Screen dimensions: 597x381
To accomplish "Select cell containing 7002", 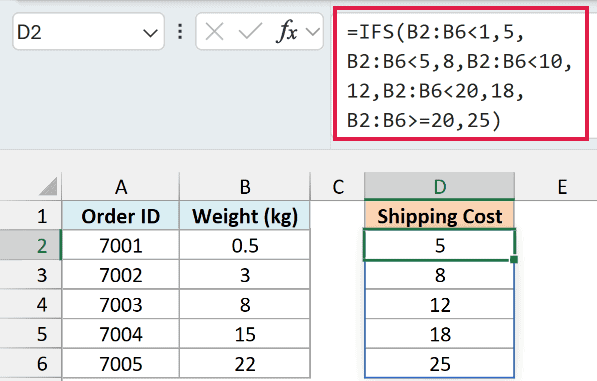I will pos(120,275).
